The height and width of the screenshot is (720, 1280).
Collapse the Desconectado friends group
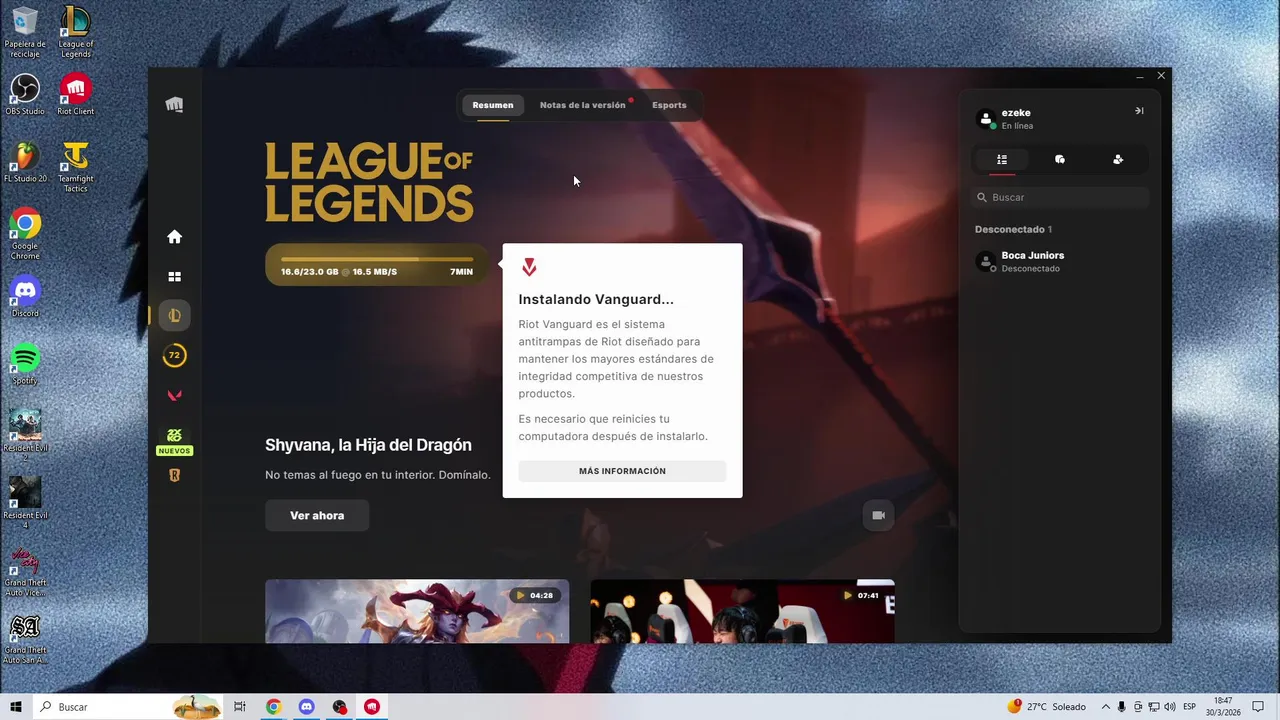tap(1013, 230)
